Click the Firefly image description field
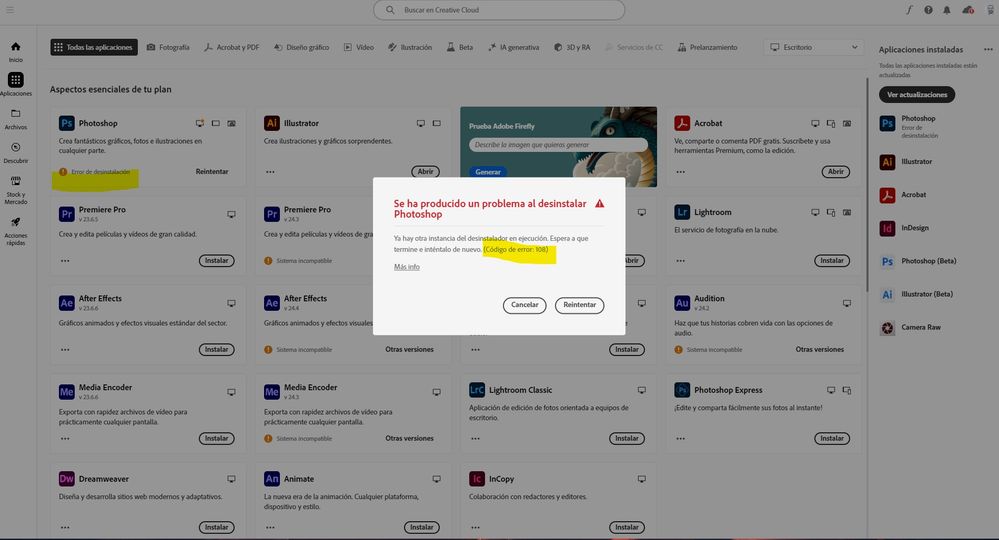The image size is (999, 540). (558, 145)
